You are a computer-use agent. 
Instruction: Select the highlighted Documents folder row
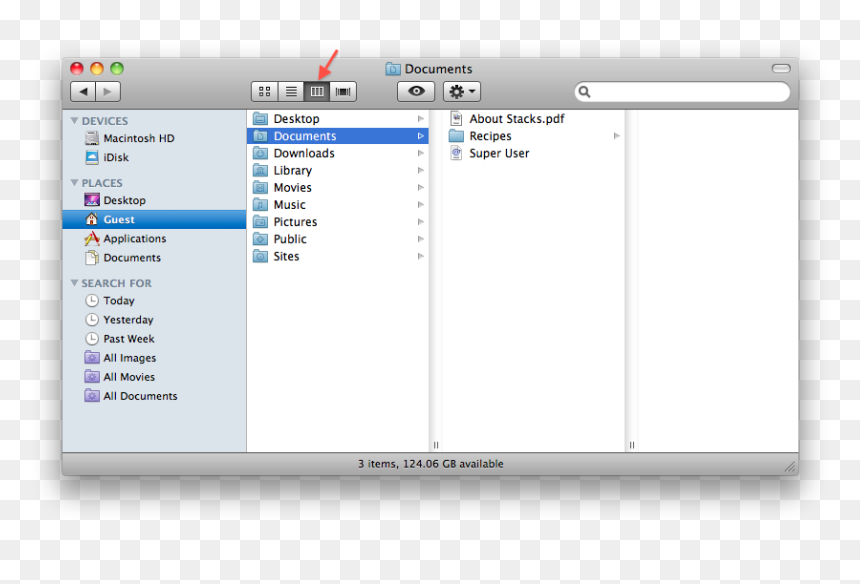pyautogui.click(x=338, y=136)
